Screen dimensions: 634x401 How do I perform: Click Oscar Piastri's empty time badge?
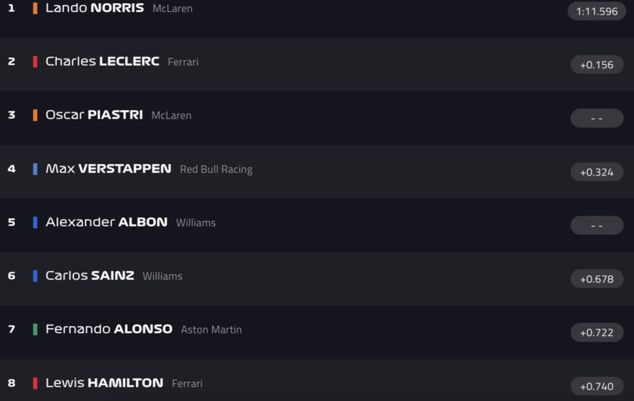pos(597,118)
